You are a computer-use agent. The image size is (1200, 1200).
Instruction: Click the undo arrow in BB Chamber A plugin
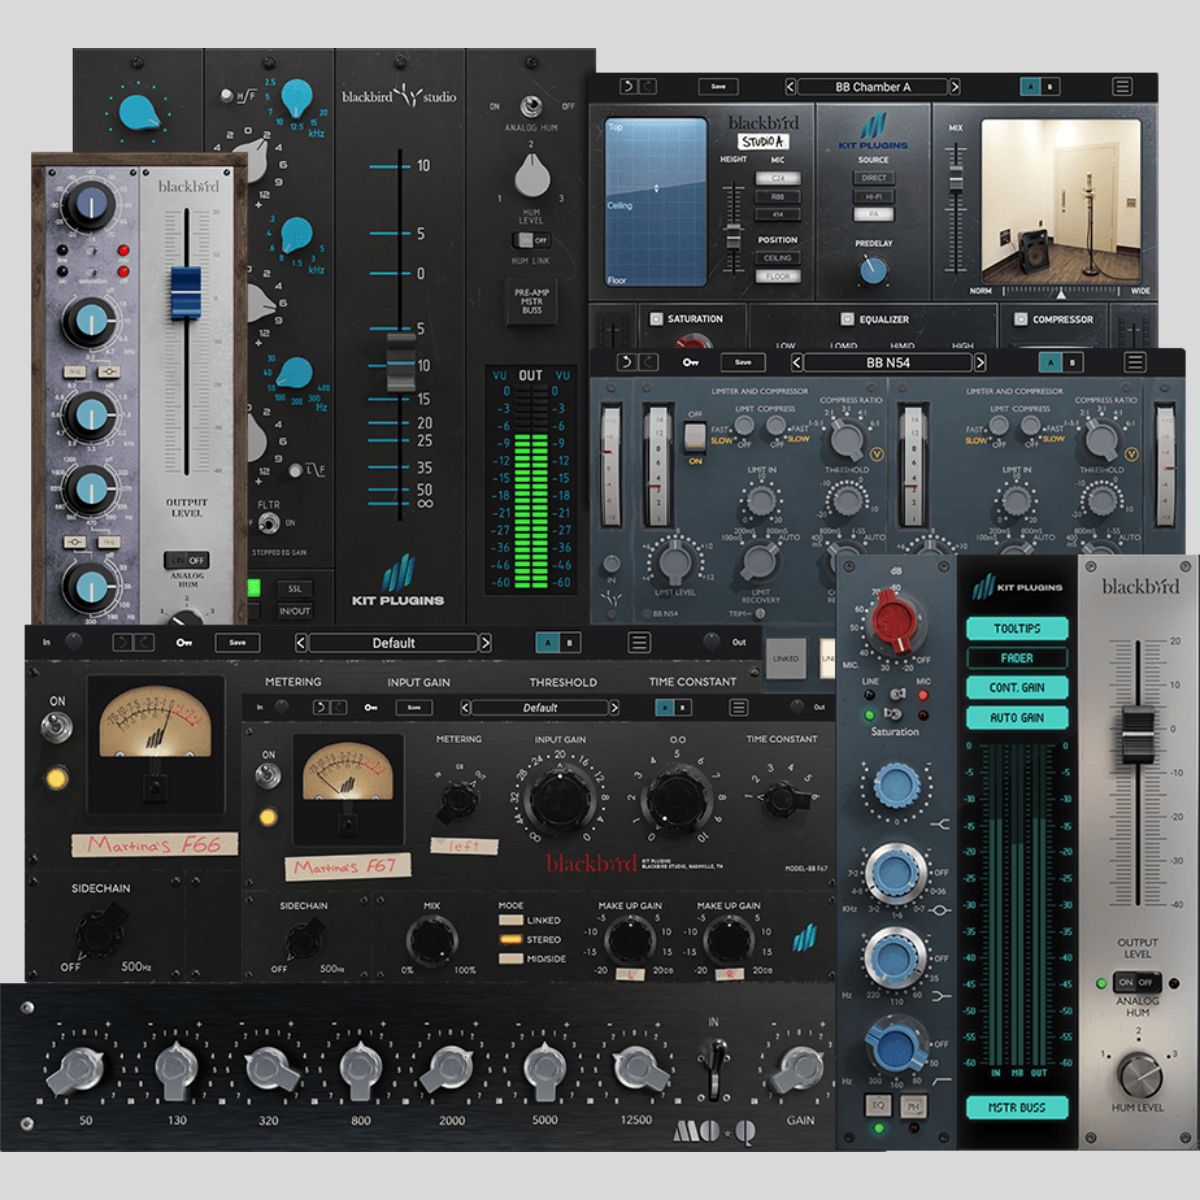628,87
